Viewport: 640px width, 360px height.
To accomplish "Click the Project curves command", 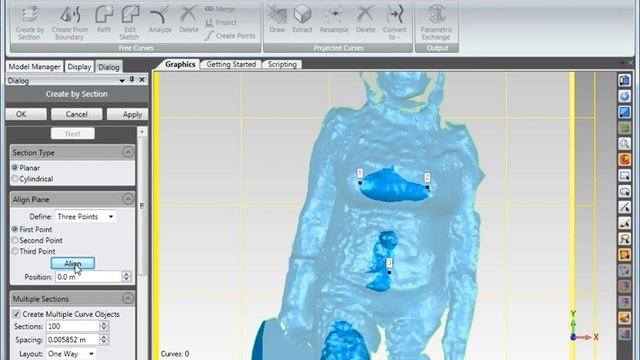I will pyautogui.click(x=221, y=22).
